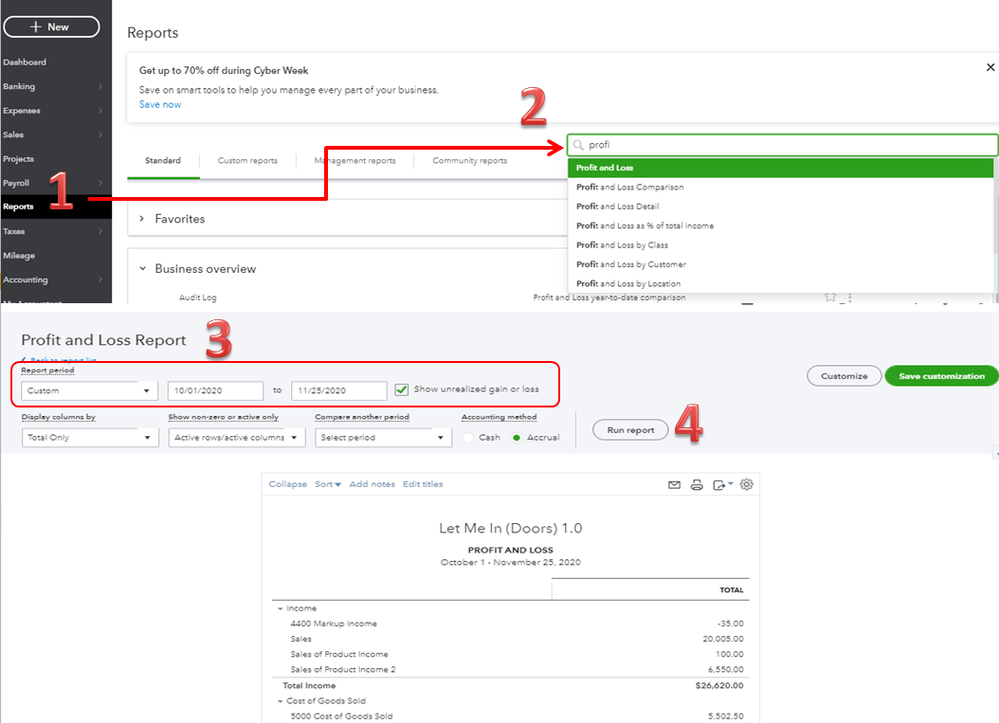
Task: Click the Sales amount 20,005.00
Action: coord(723,639)
